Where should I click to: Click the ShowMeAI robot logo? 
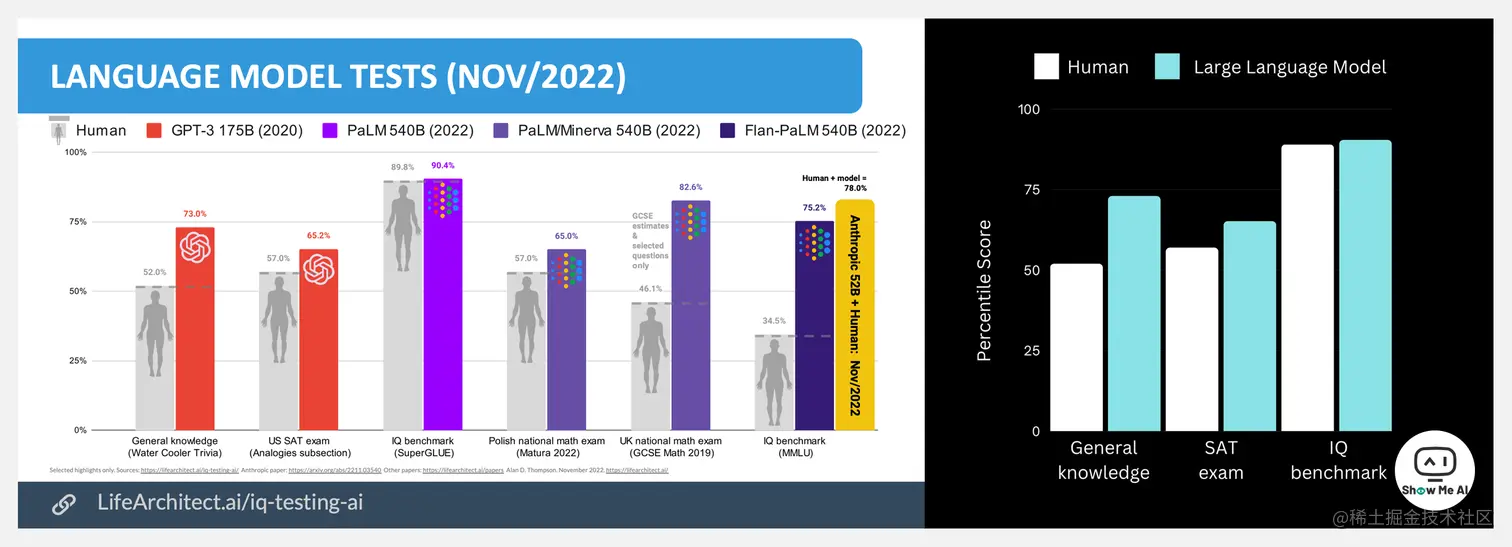[x=1434, y=472]
